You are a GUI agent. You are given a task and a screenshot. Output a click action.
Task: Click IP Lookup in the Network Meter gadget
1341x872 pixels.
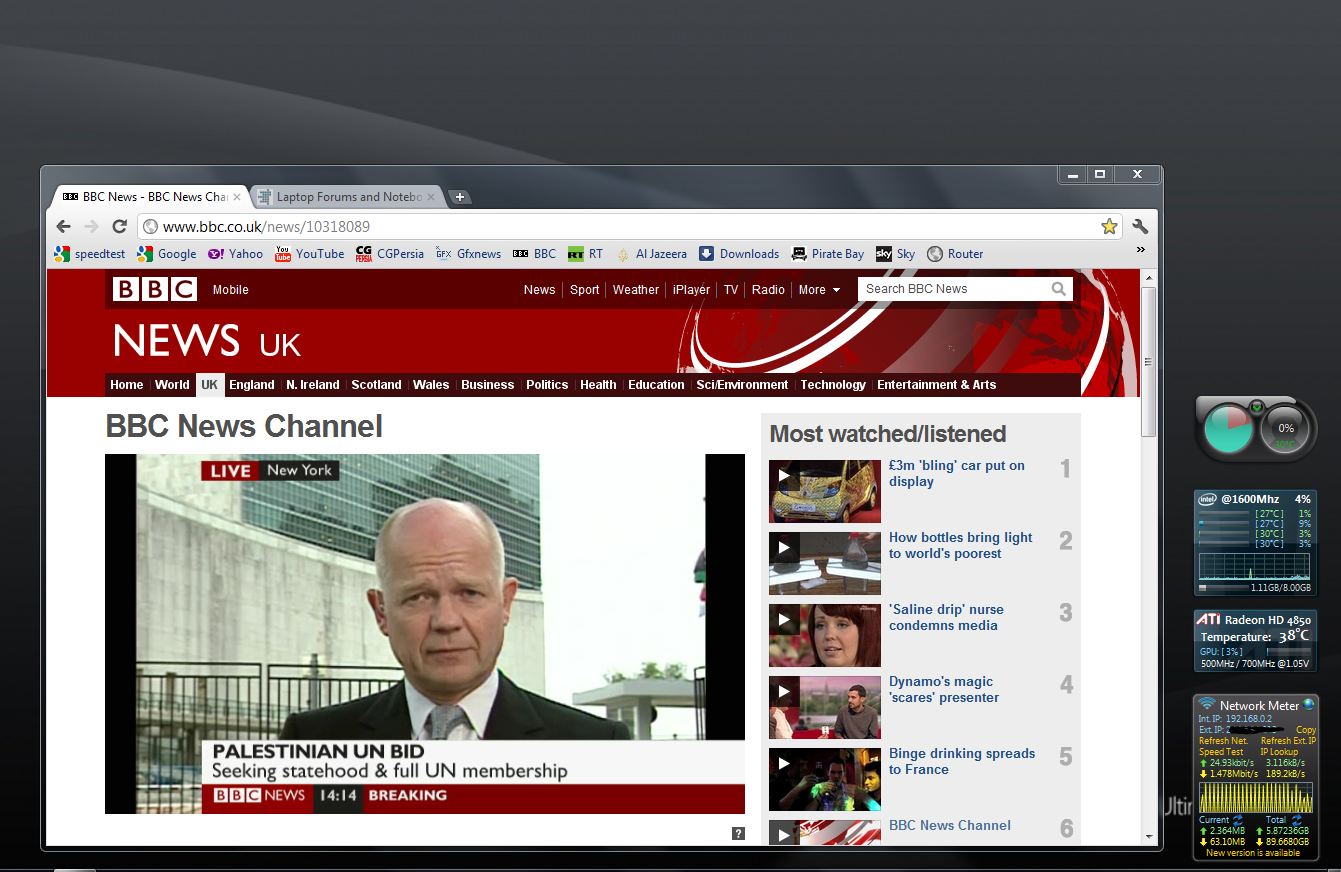(1279, 752)
